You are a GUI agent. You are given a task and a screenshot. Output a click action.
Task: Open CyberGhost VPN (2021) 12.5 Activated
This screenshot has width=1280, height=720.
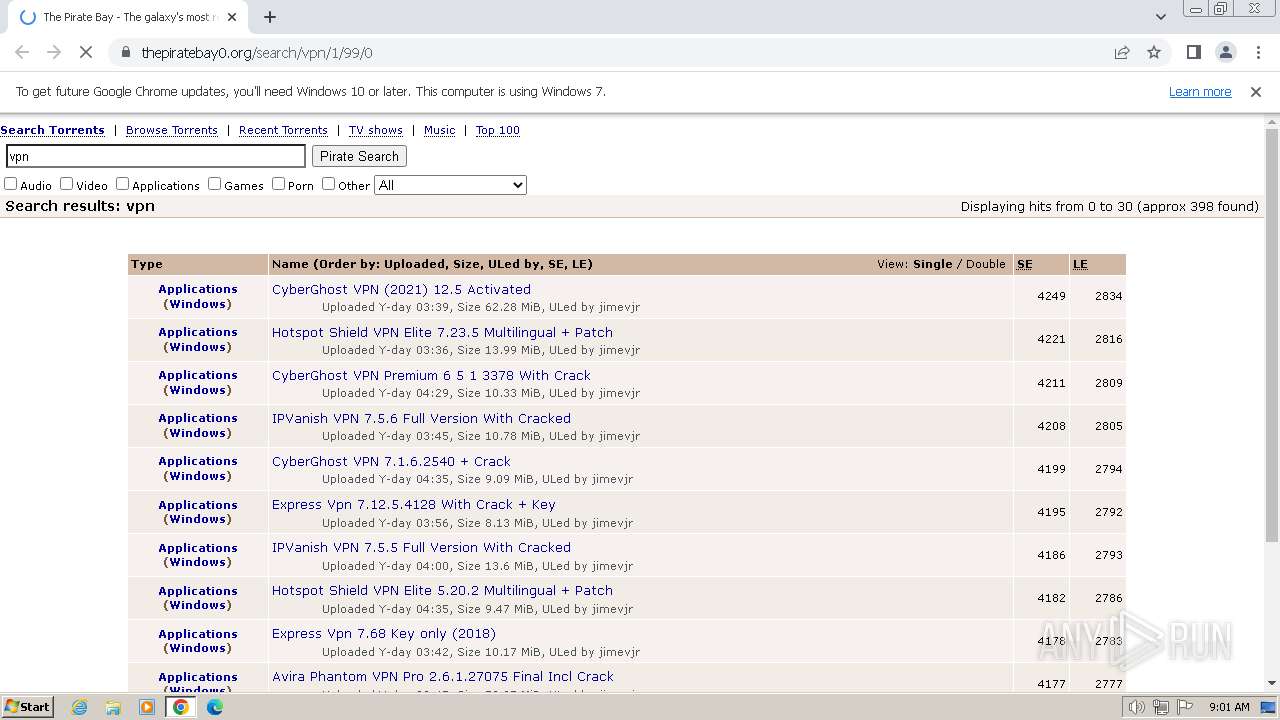(401, 289)
